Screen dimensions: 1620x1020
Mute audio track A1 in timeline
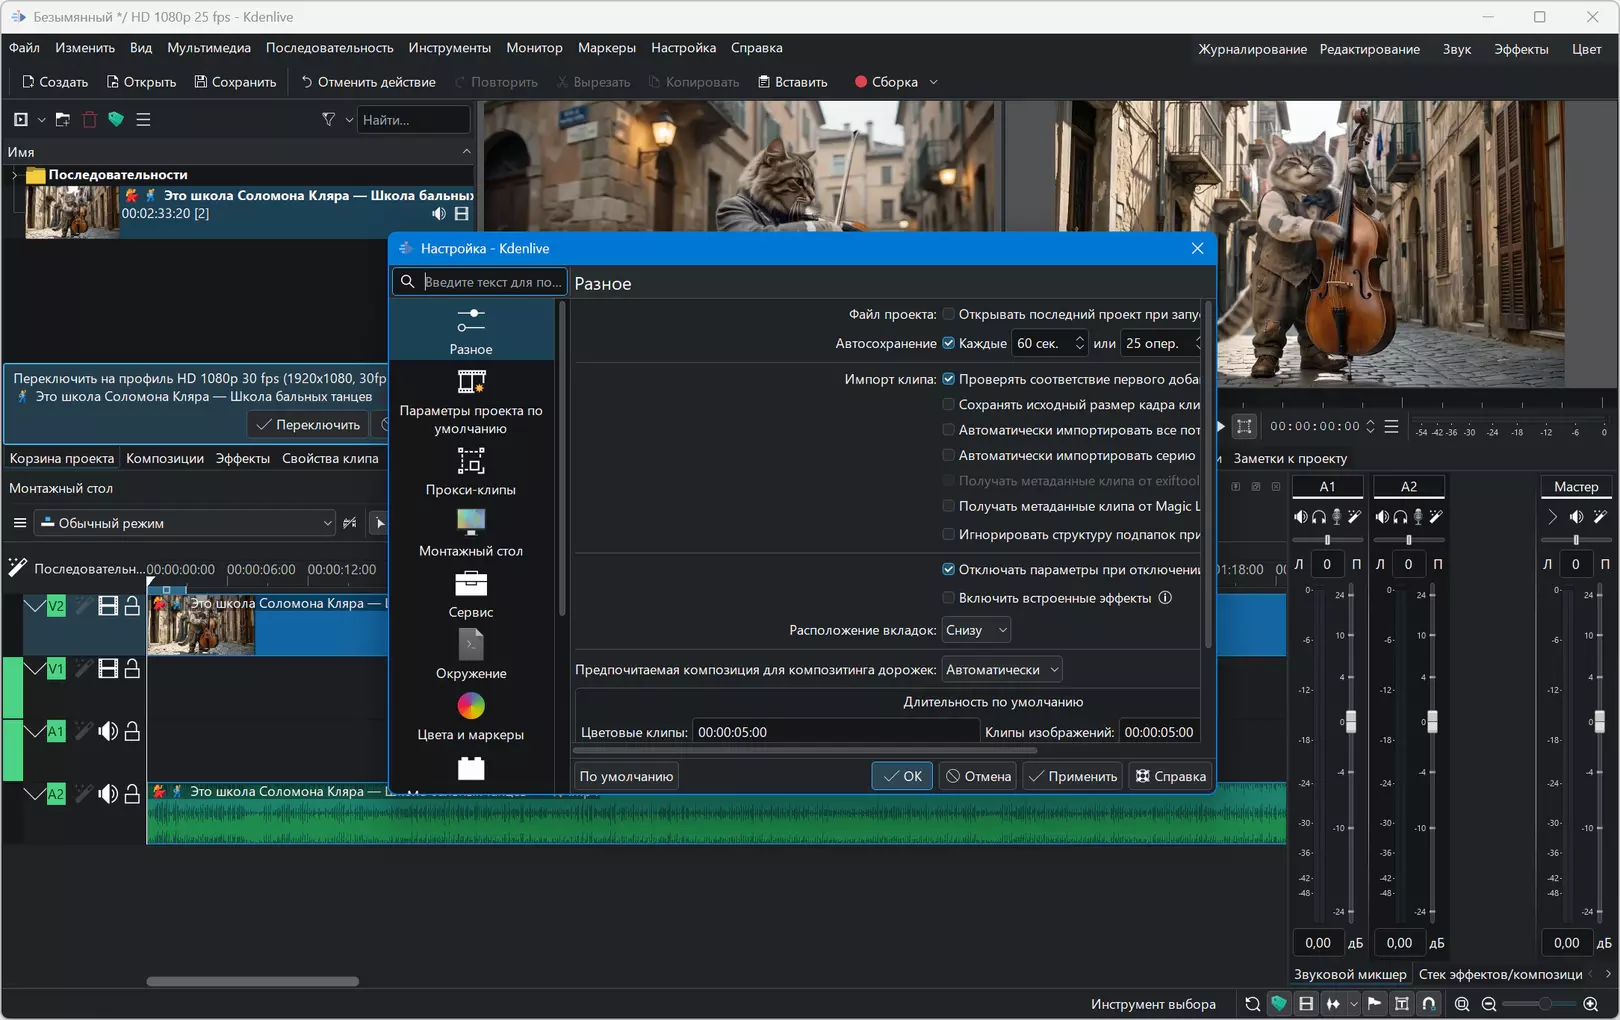108,732
